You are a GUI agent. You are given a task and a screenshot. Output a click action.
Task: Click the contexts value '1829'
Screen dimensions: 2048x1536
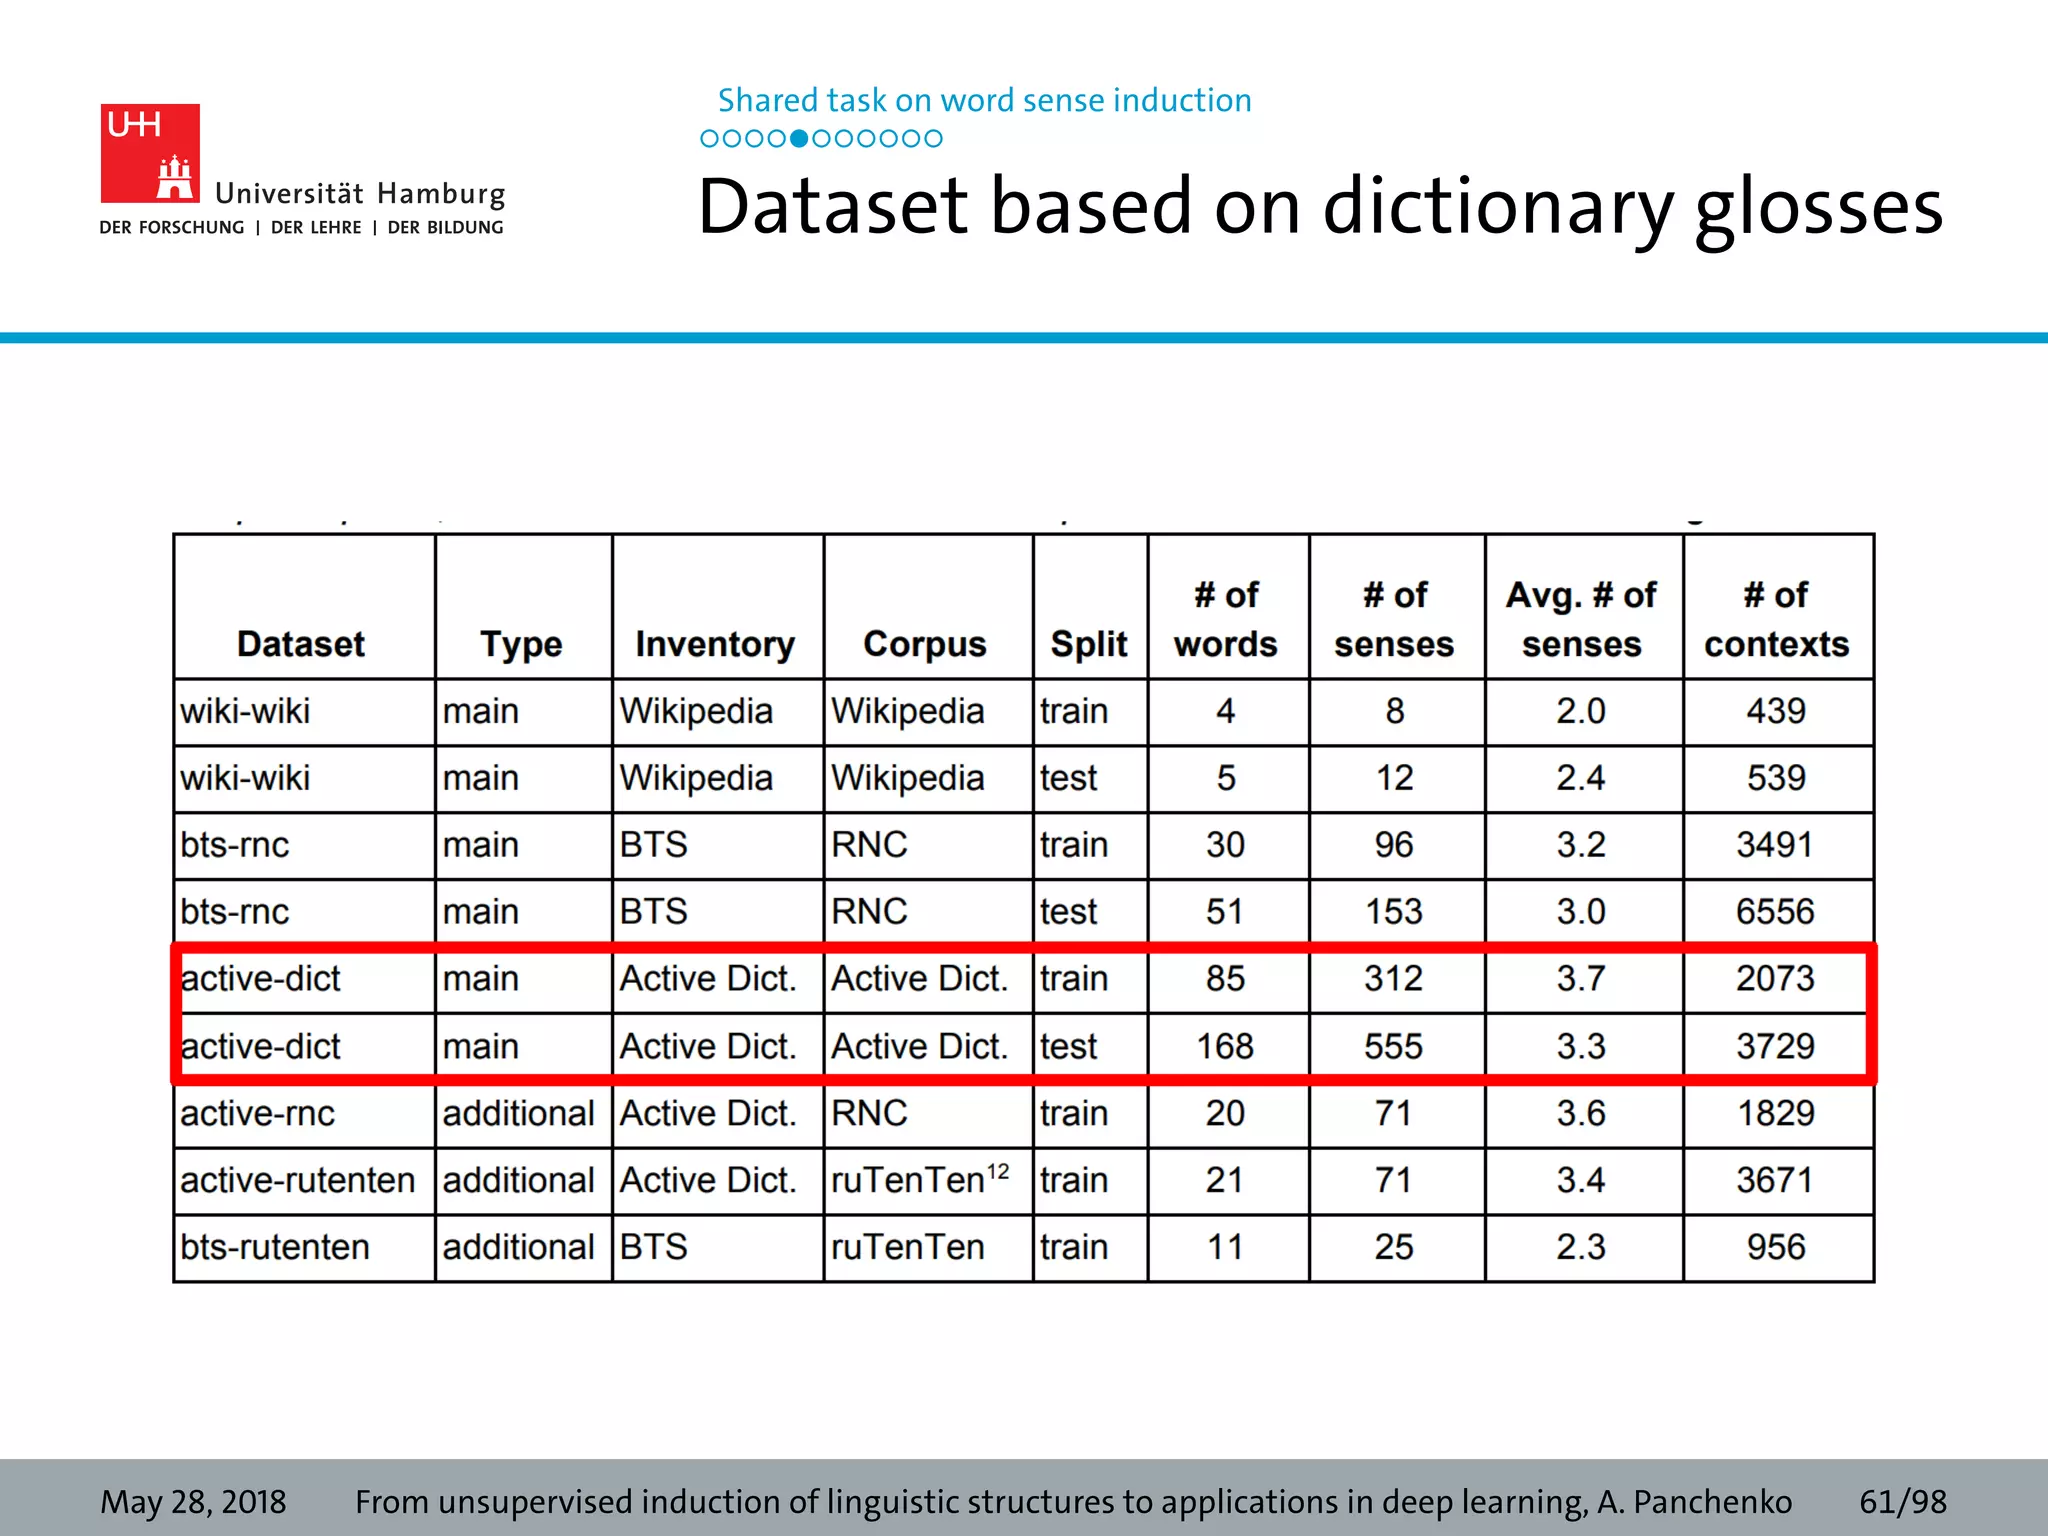click(x=1775, y=1113)
